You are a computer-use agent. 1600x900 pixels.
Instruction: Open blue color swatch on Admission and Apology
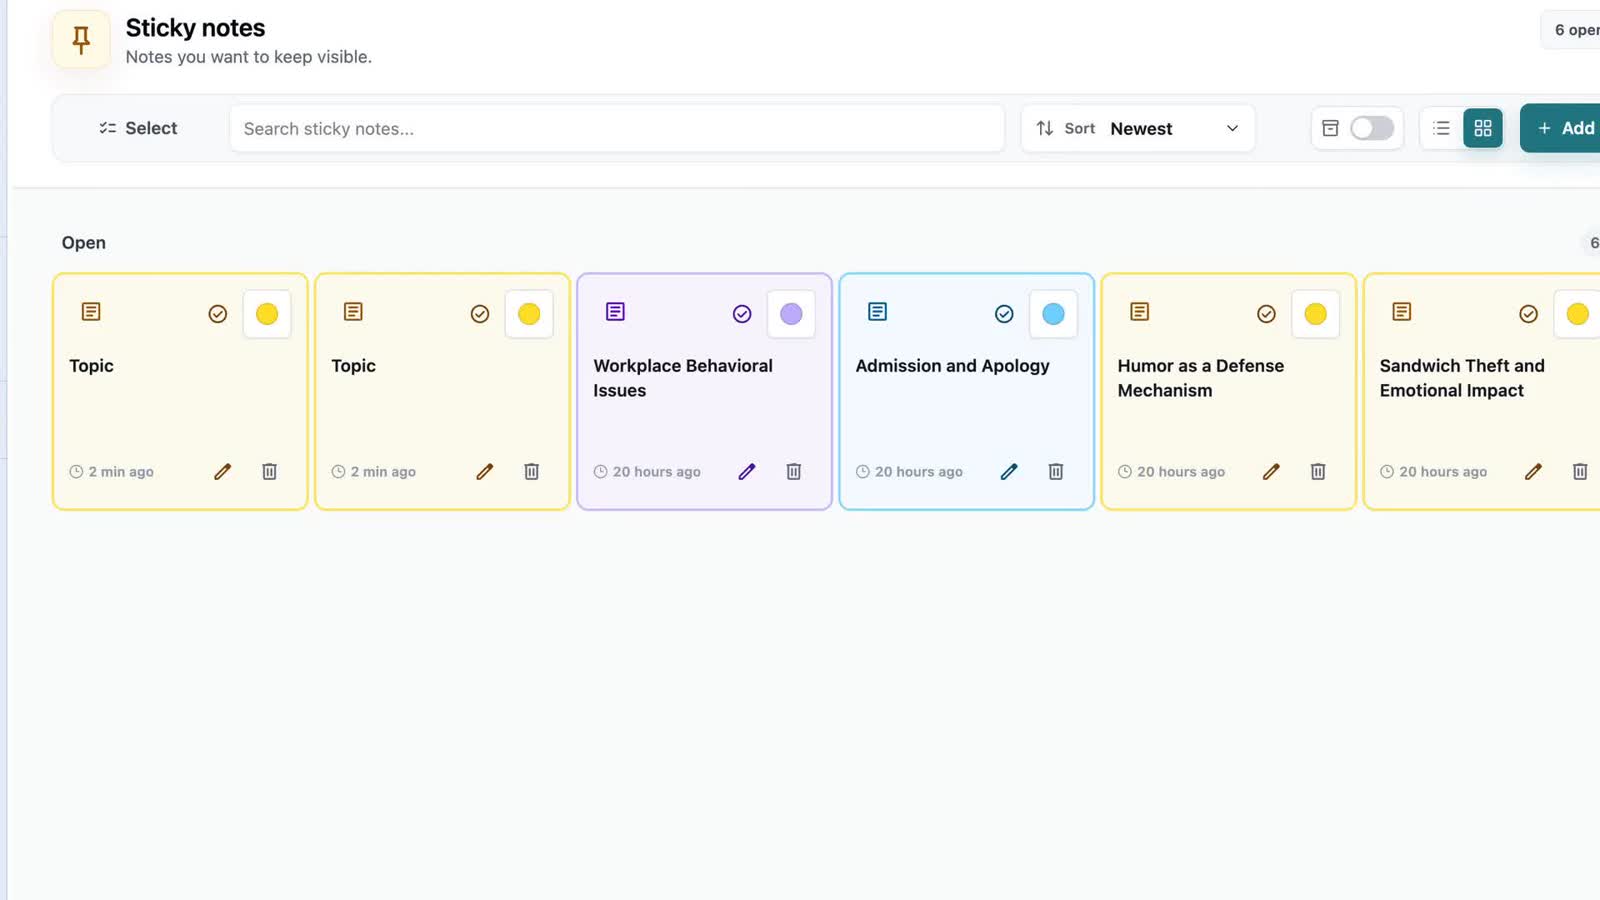1053,314
